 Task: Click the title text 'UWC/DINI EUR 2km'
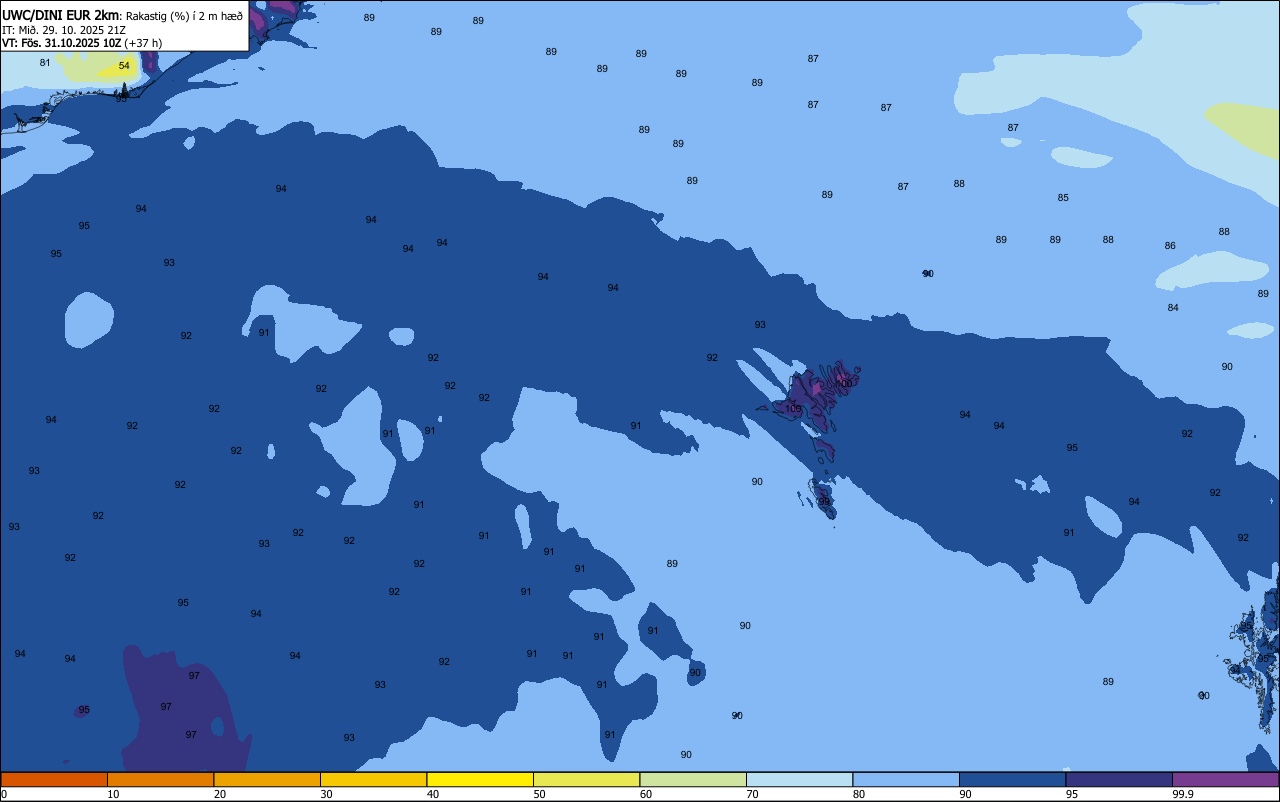coord(60,15)
